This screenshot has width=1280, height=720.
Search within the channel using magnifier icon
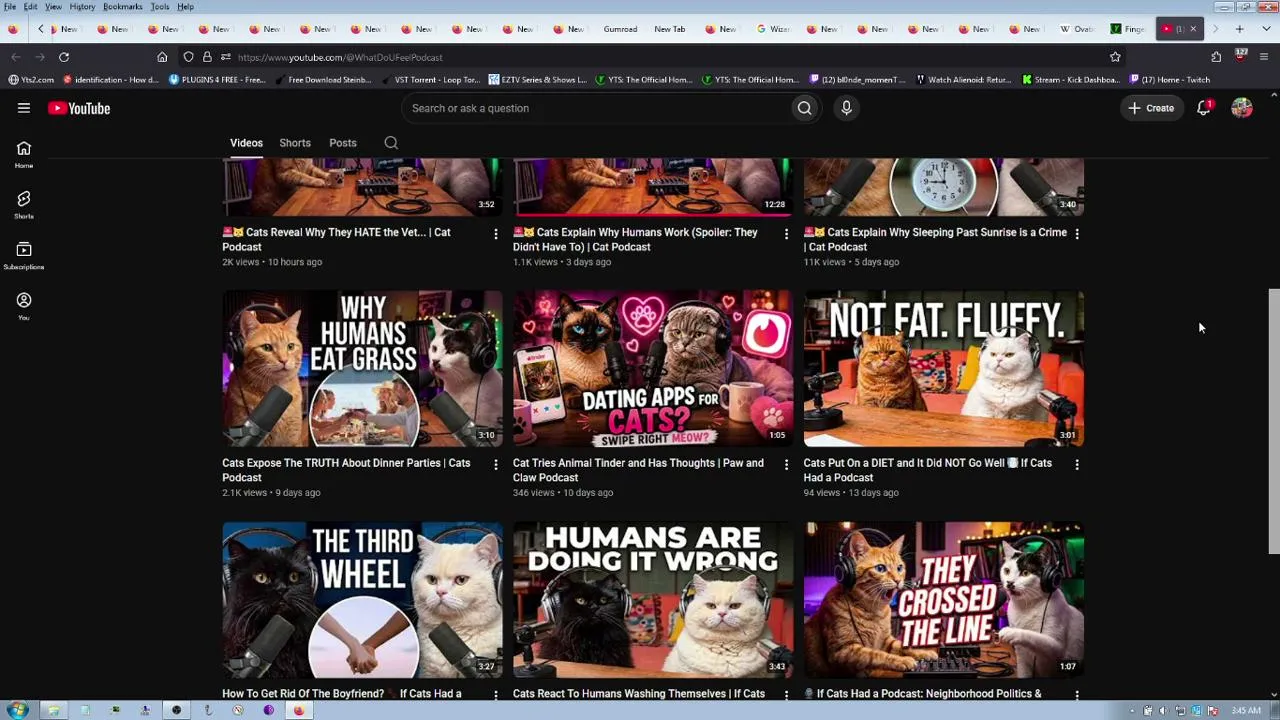pos(391,143)
